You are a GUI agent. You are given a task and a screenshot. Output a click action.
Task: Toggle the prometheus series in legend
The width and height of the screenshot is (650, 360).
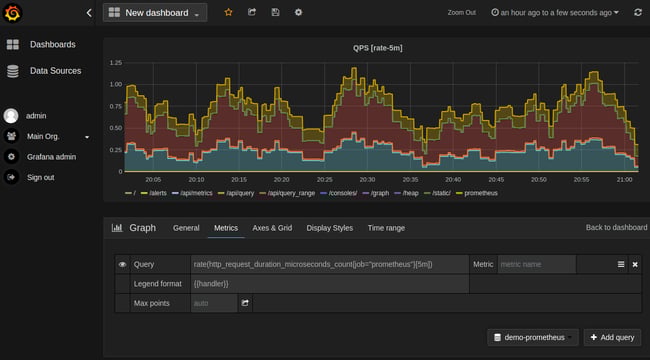point(477,193)
